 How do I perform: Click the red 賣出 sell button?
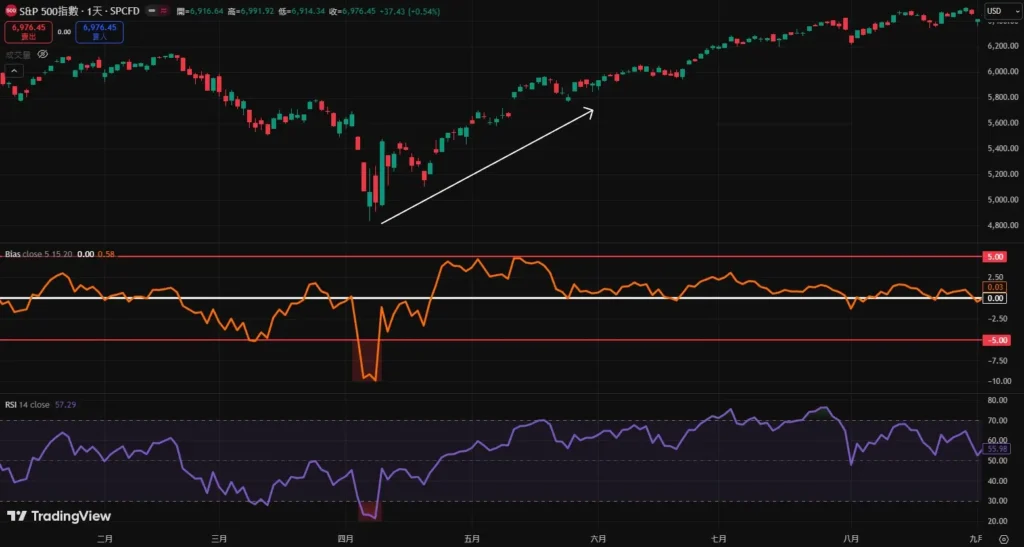pos(26,32)
